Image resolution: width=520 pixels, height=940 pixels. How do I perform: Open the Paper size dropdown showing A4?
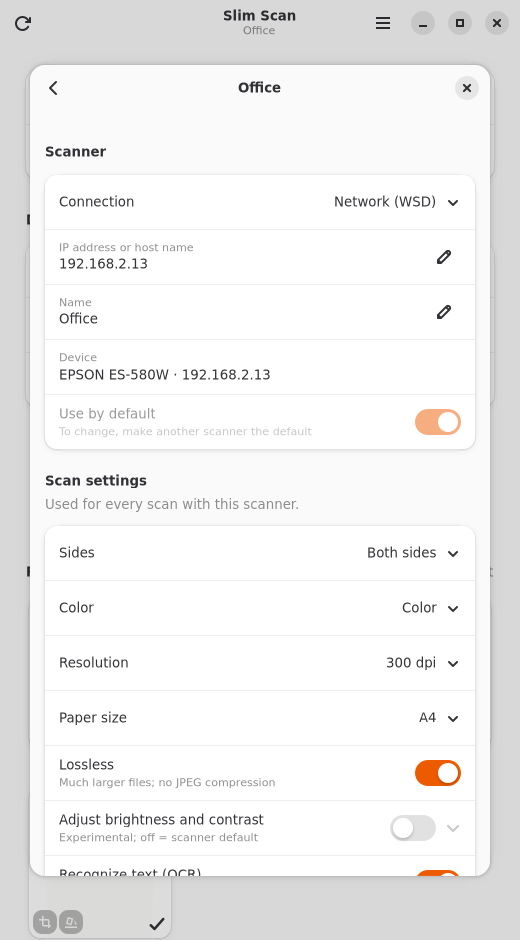[260, 718]
